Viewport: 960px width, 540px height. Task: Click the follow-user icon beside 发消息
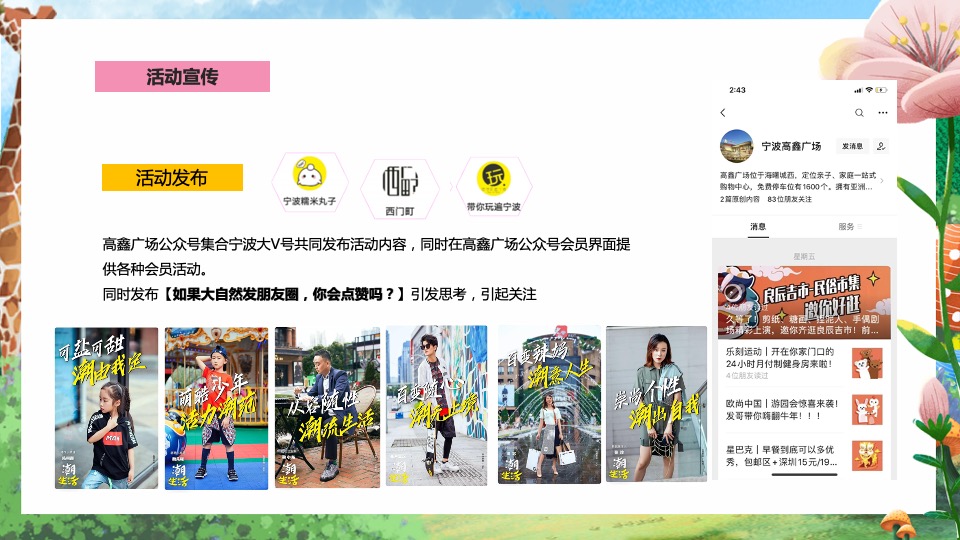point(881,146)
